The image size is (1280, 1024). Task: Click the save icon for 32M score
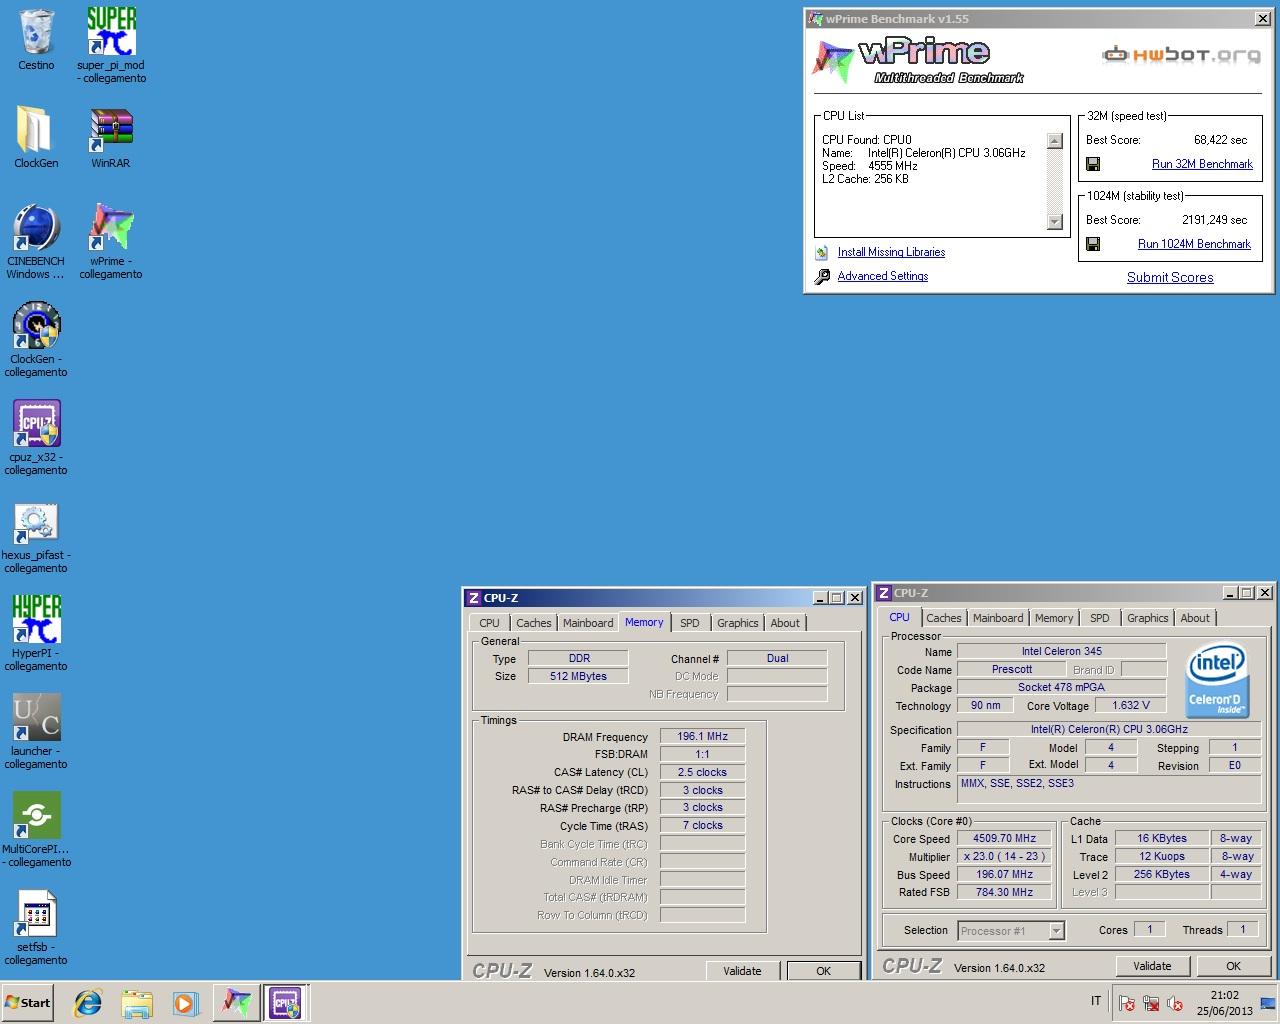[x=1093, y=164]
